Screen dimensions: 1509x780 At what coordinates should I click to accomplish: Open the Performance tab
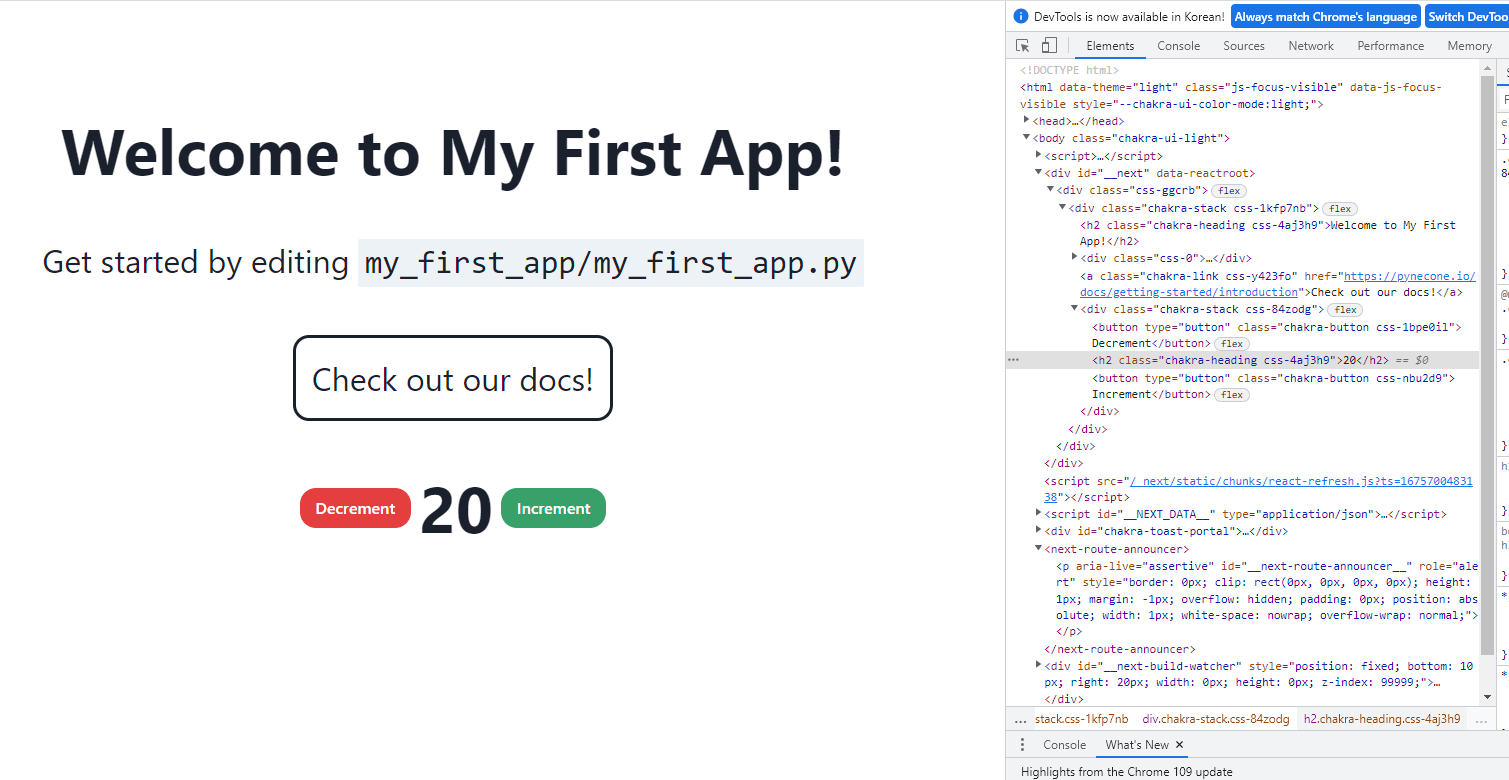(1391, 46)
